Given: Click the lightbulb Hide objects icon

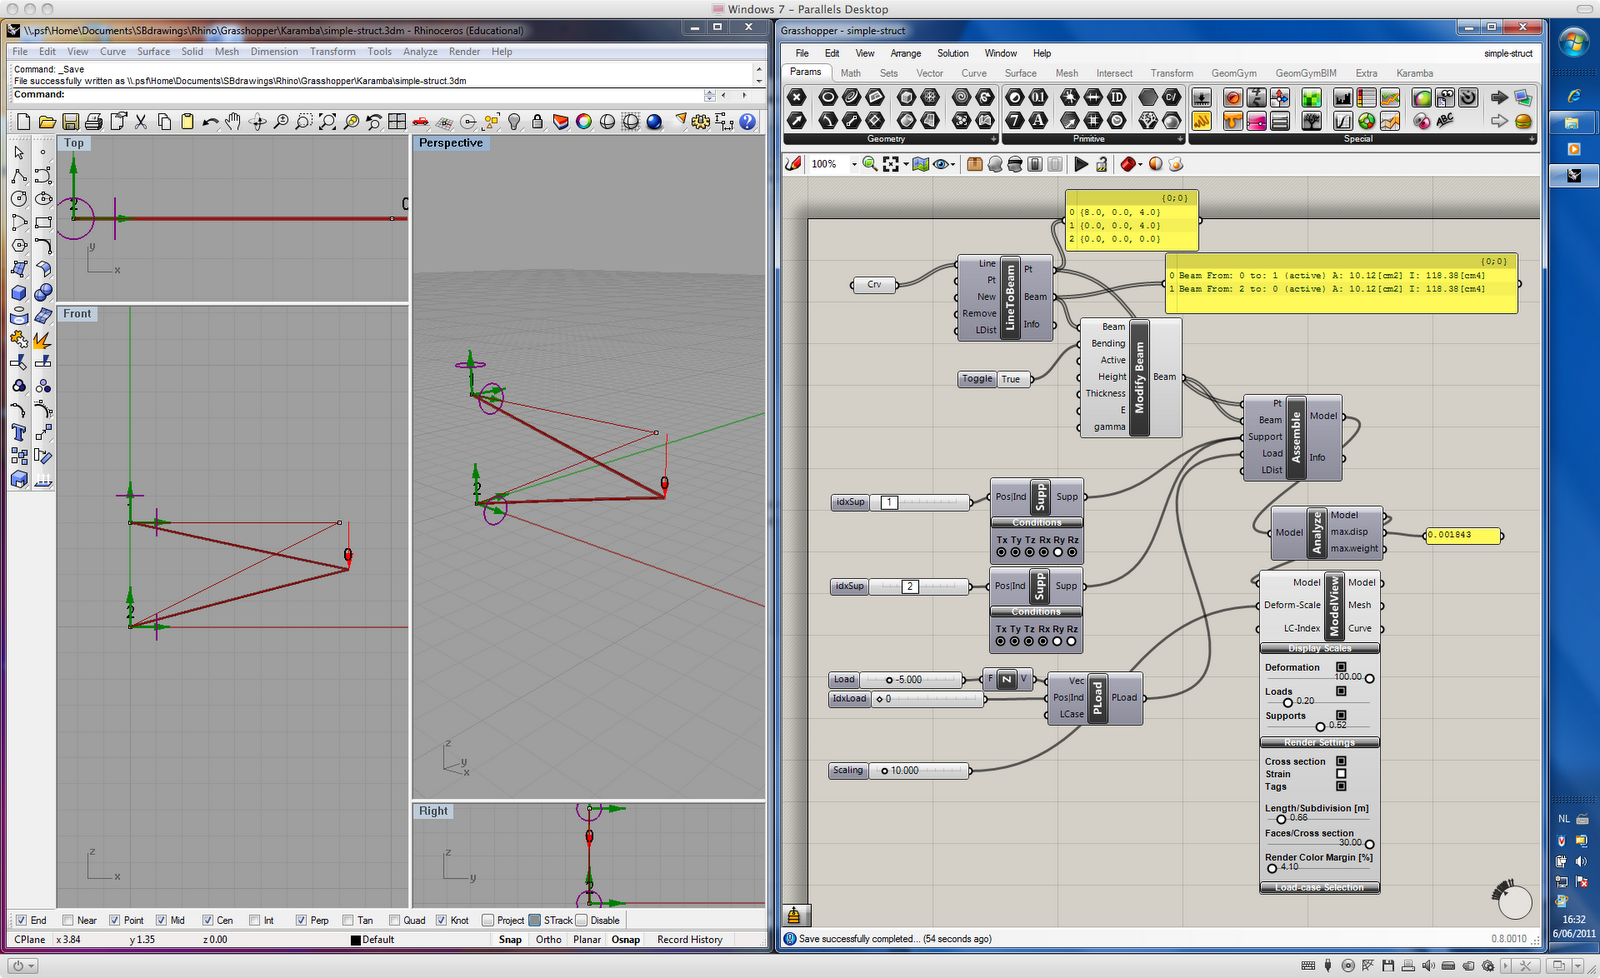Looking at the screenshot, I should click(514, 122).
